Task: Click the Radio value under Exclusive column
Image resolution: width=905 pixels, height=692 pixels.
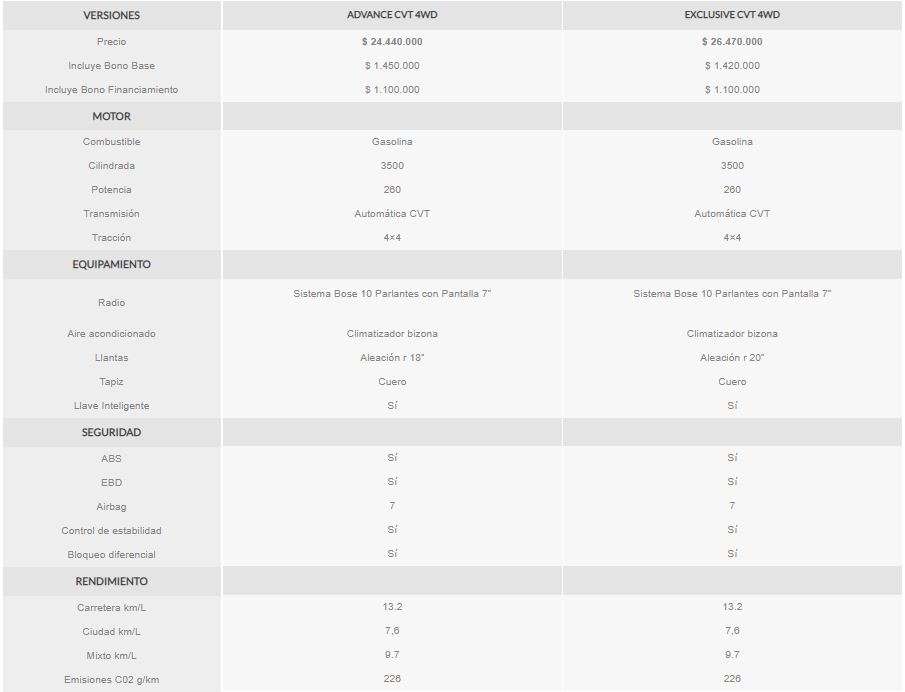Action: coord(732,294)
